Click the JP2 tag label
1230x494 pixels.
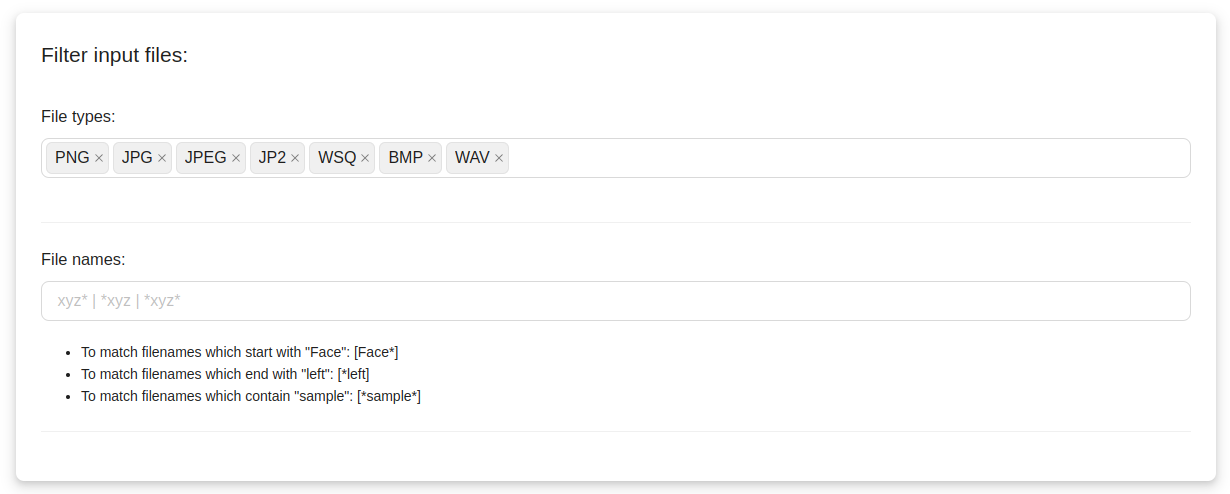[272, 158]
